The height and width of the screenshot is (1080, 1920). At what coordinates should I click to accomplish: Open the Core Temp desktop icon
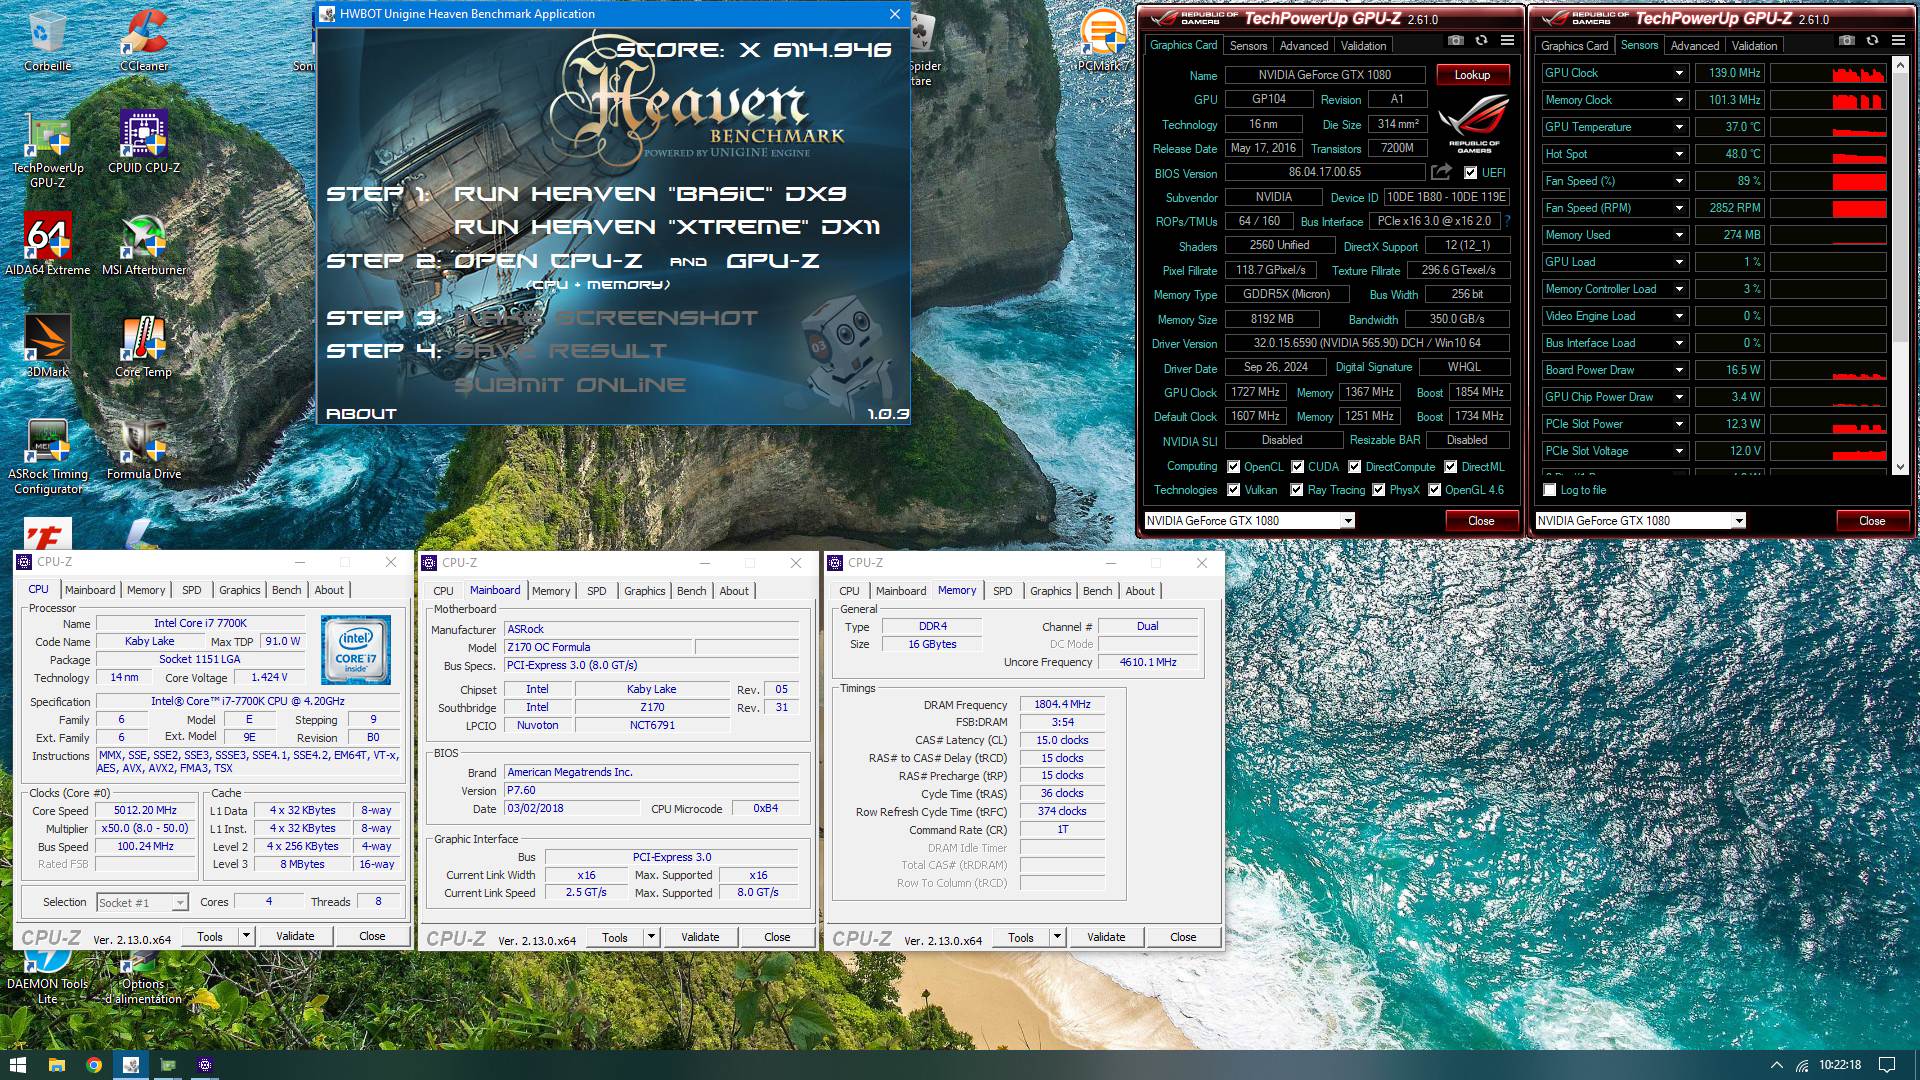(144, 346)
